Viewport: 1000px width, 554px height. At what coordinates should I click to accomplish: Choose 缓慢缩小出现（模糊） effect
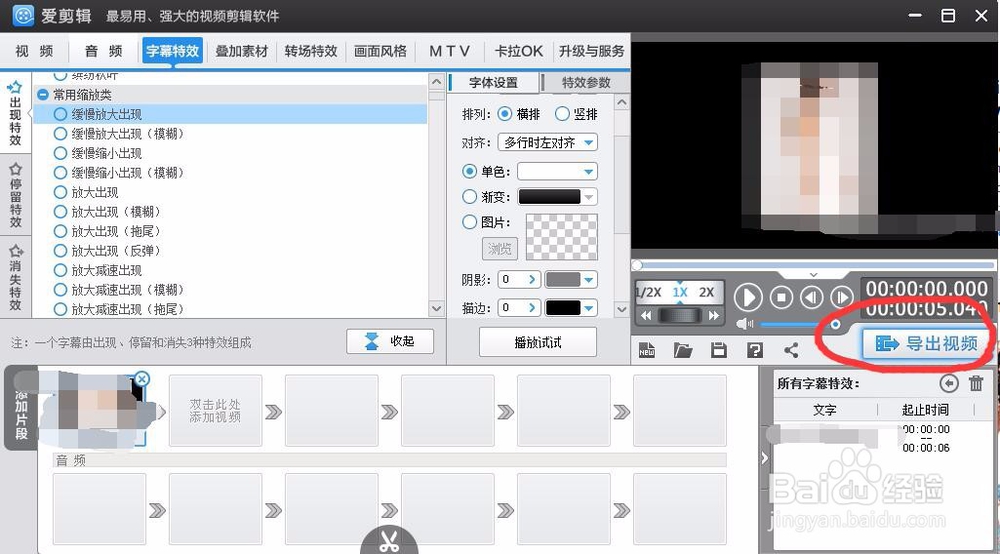pos(119,173)
